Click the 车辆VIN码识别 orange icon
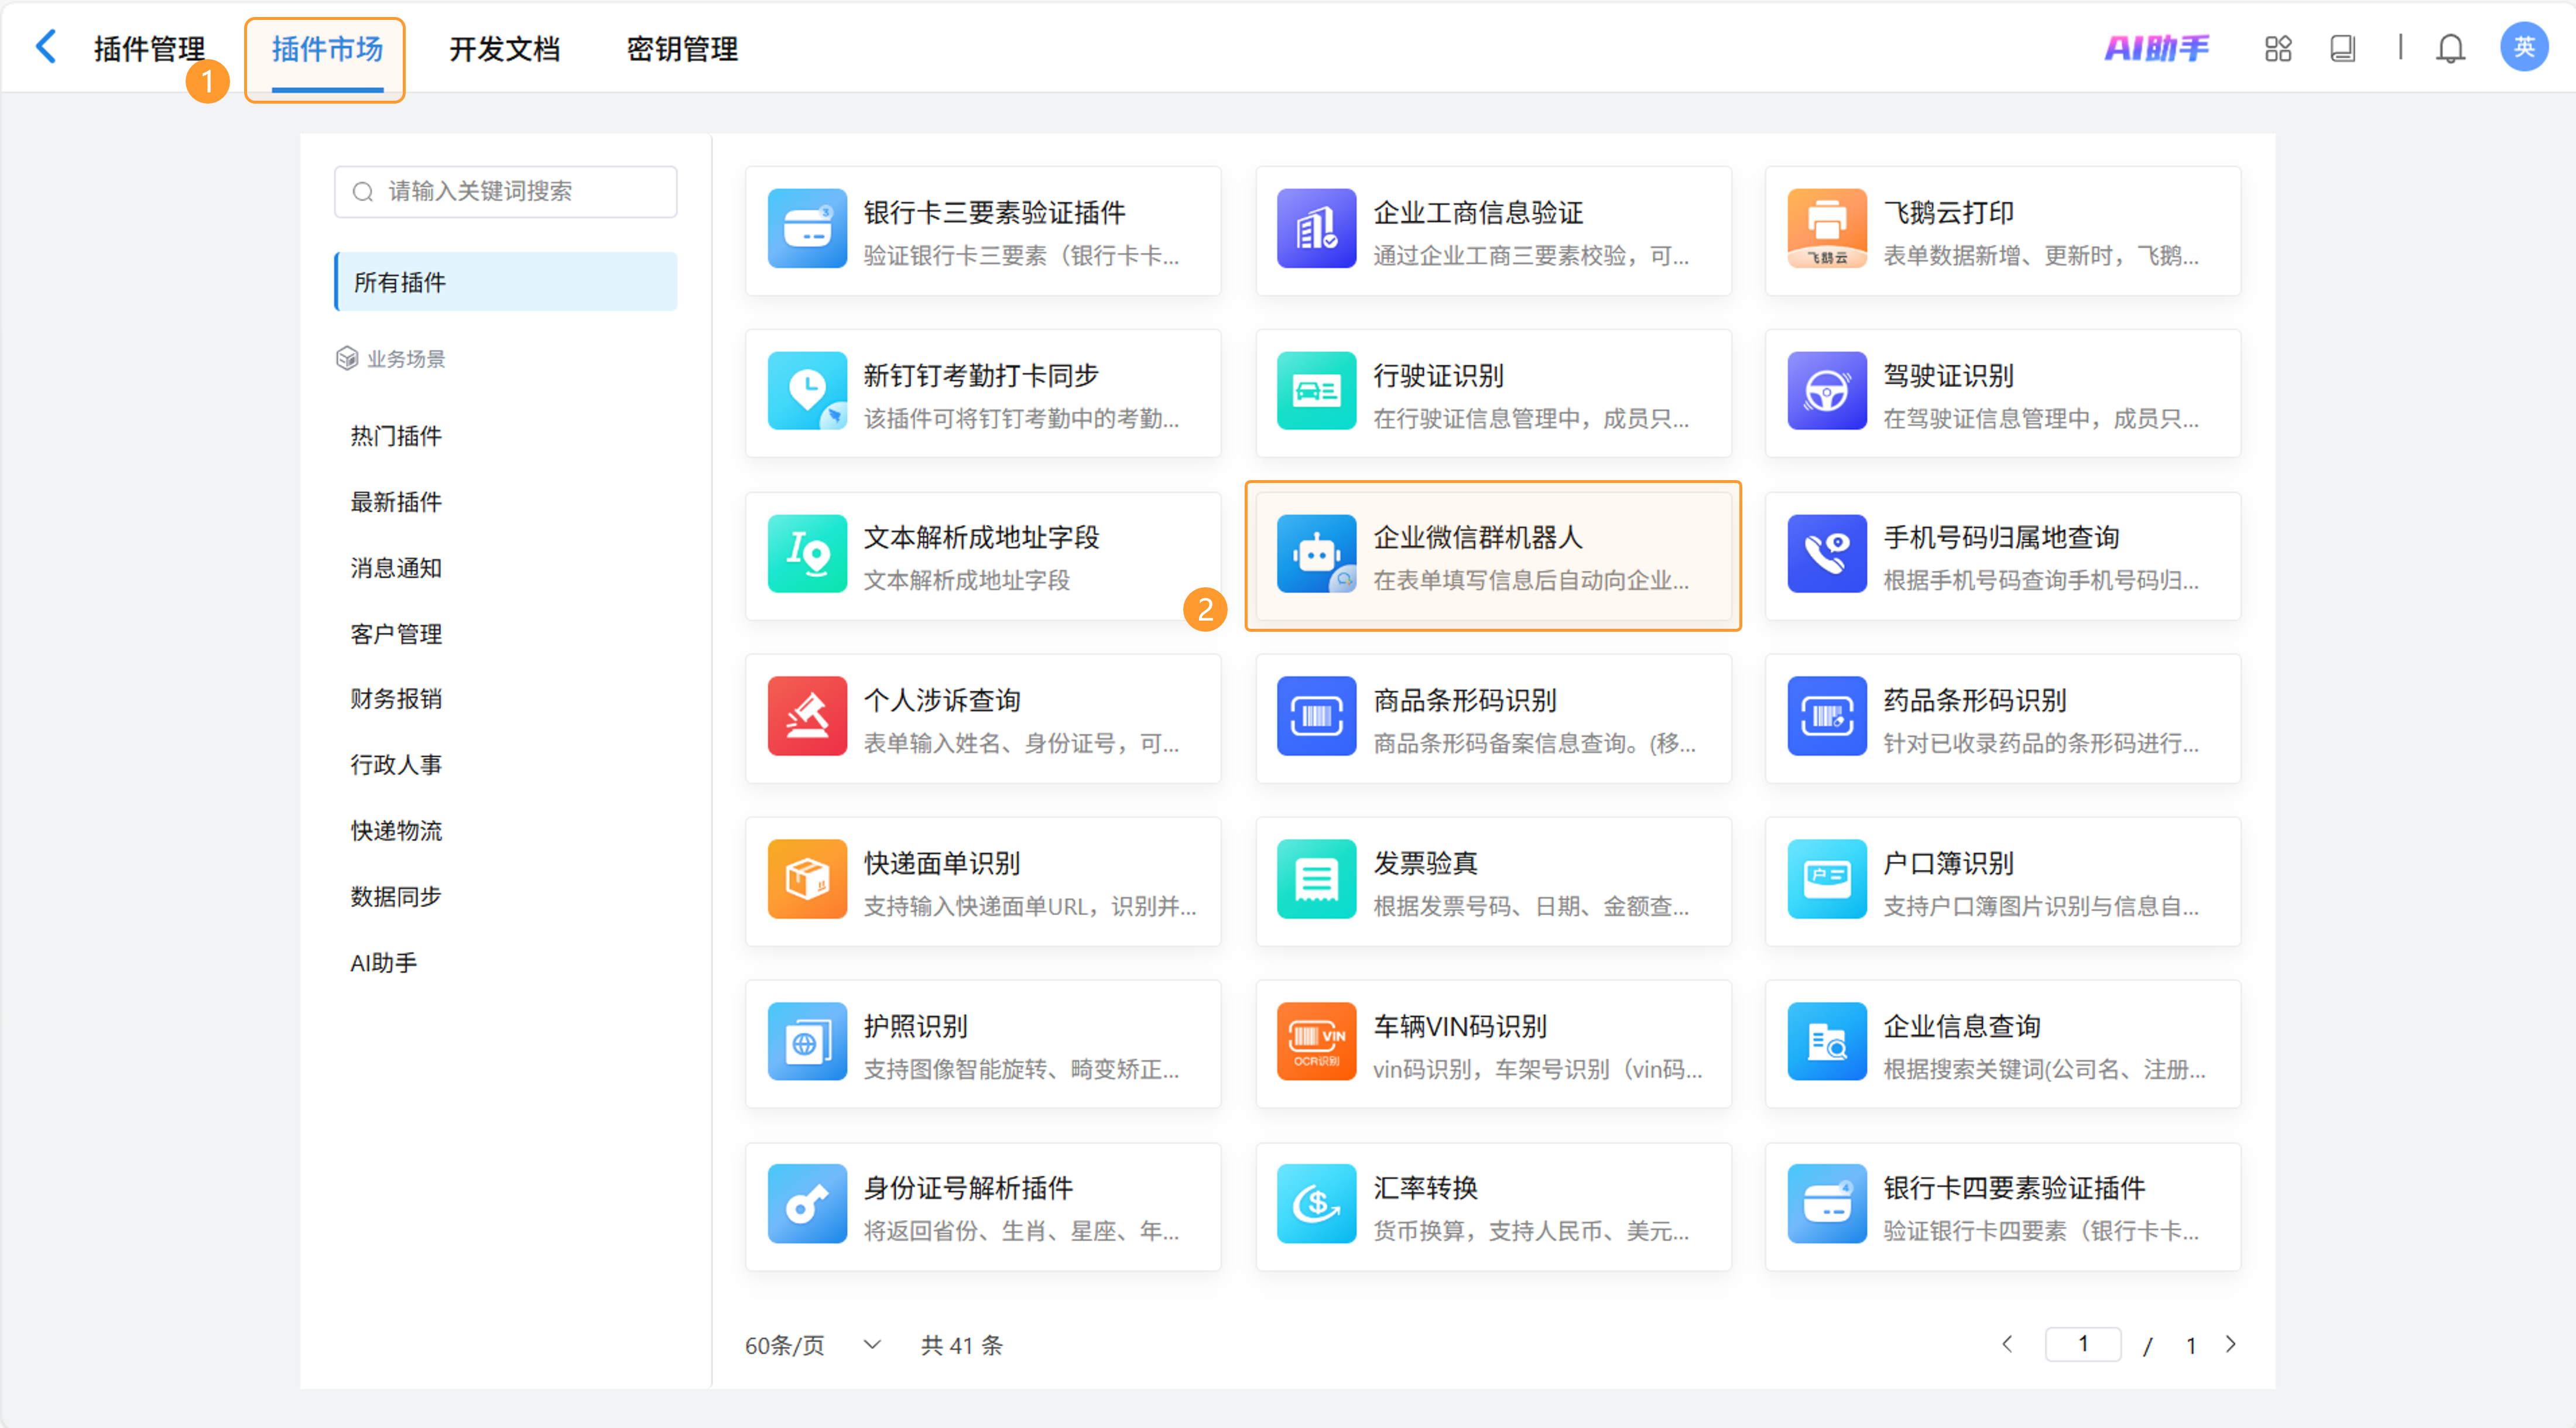 [x=1316, y=1042]
